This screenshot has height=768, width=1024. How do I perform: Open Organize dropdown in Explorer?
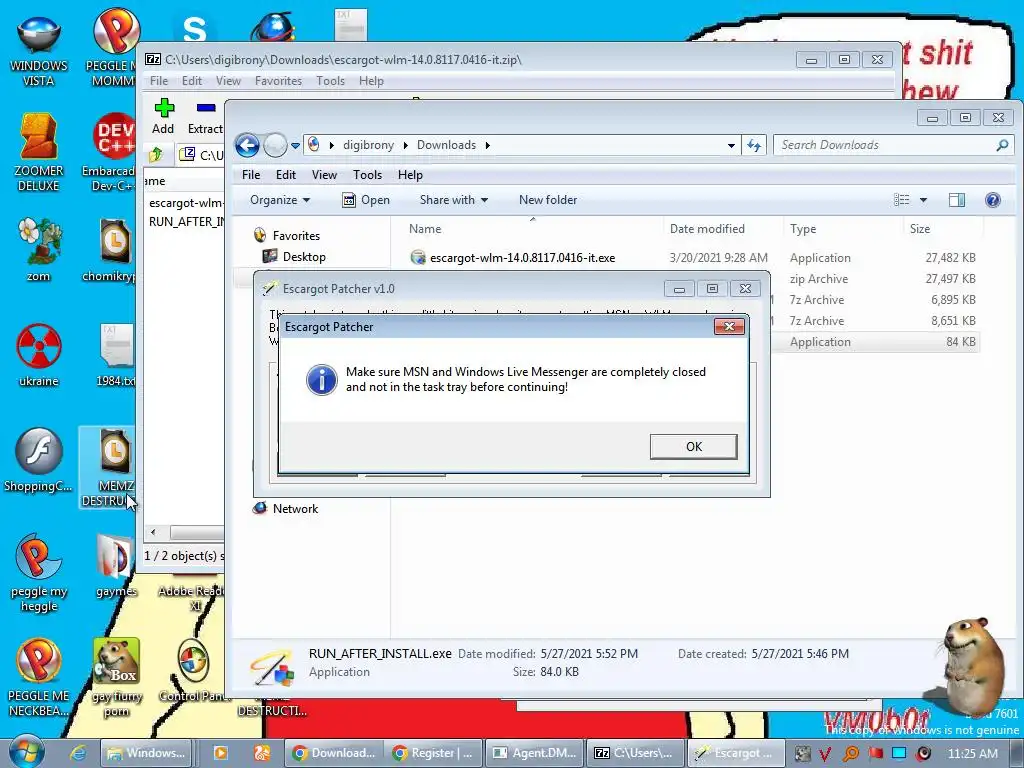[280, 200]
